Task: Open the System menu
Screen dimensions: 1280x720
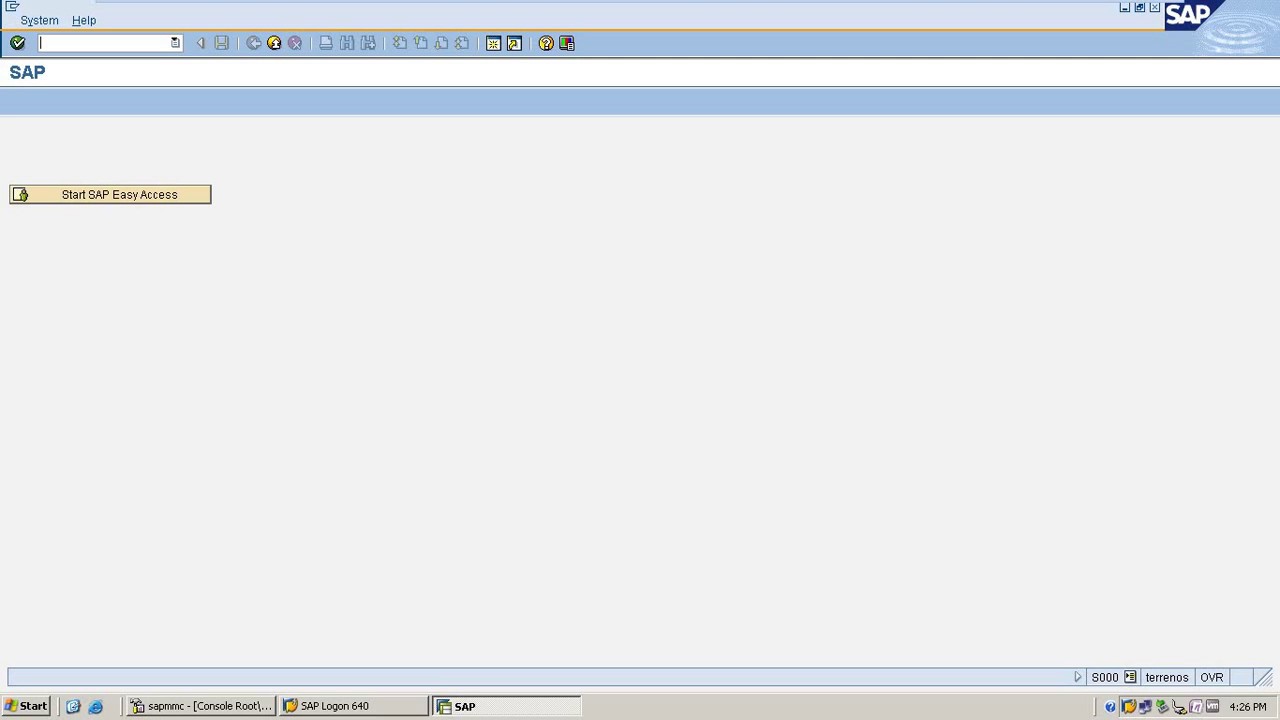Action: point(39,20)
